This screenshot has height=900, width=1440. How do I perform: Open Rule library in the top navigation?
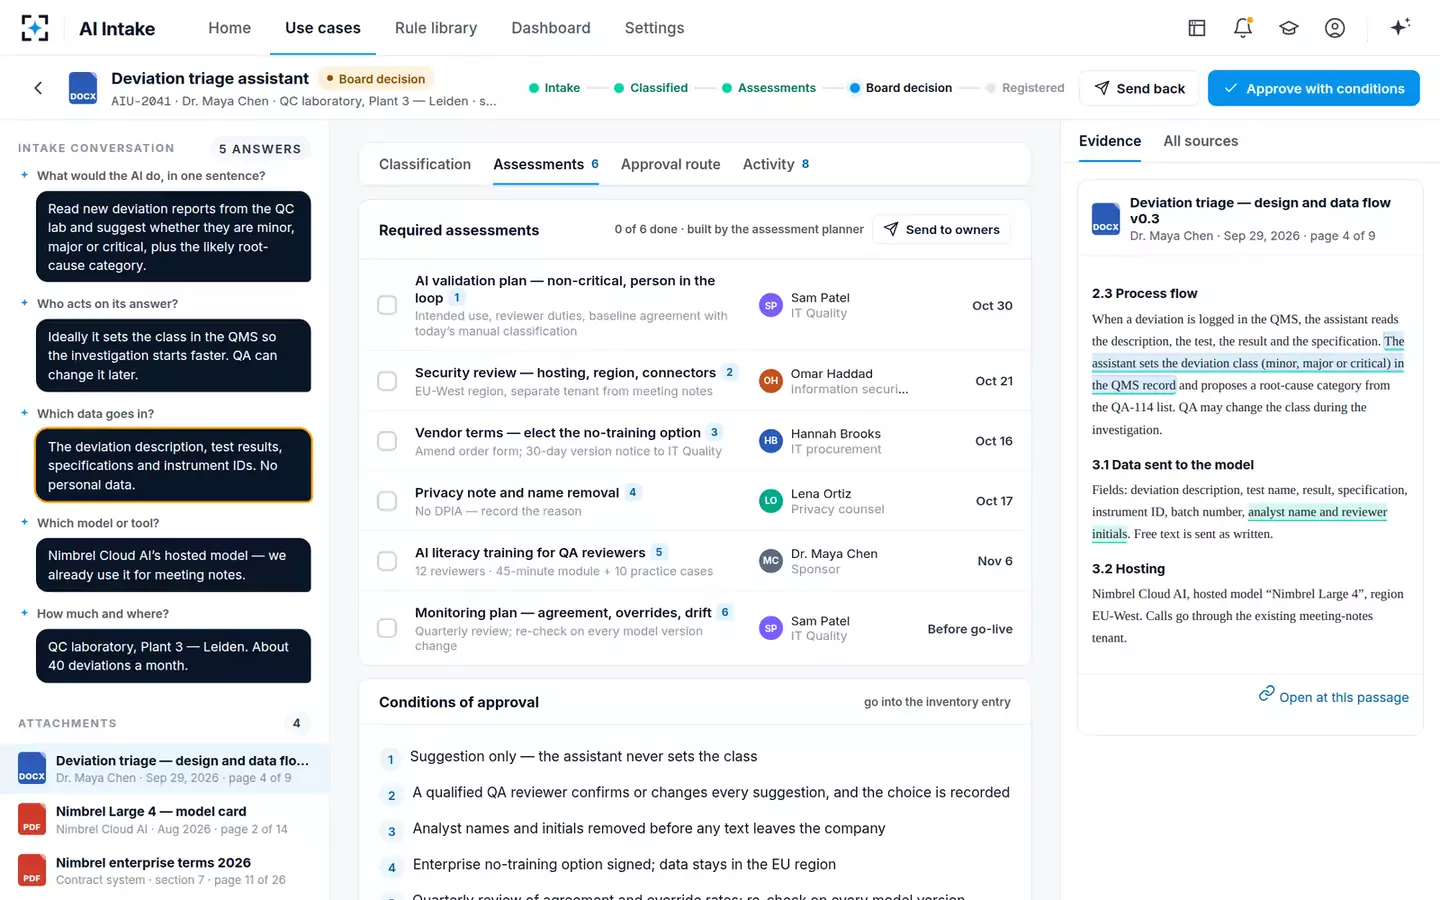436,28
